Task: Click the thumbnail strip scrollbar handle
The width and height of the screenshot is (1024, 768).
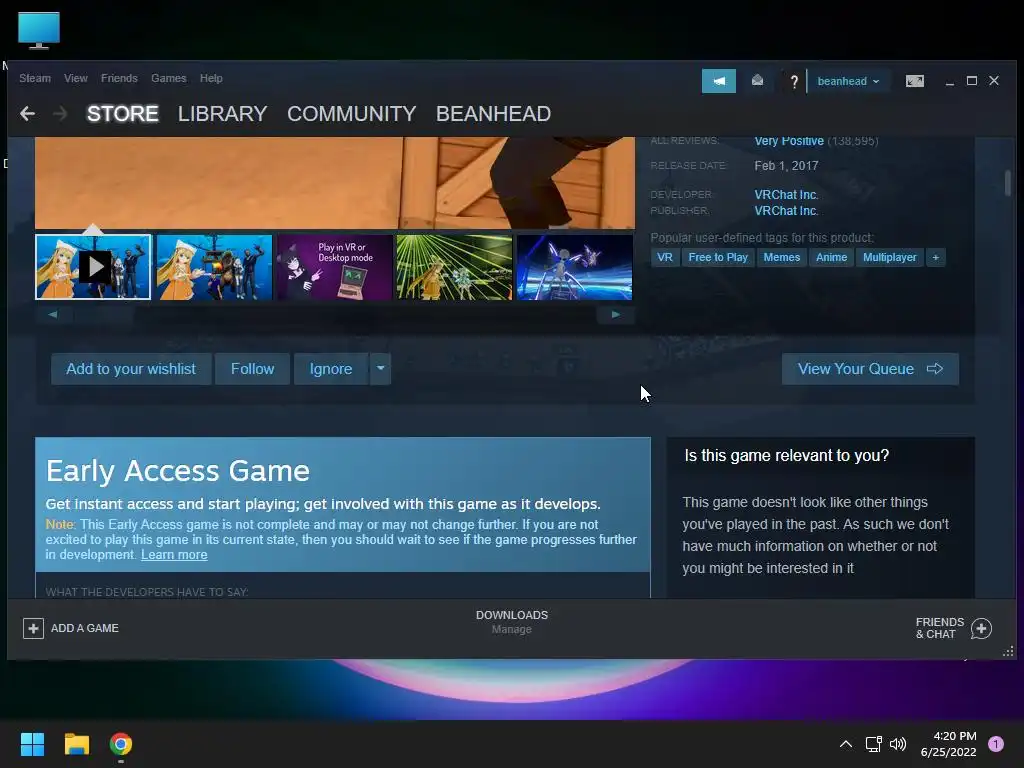Action: point(103,314)
